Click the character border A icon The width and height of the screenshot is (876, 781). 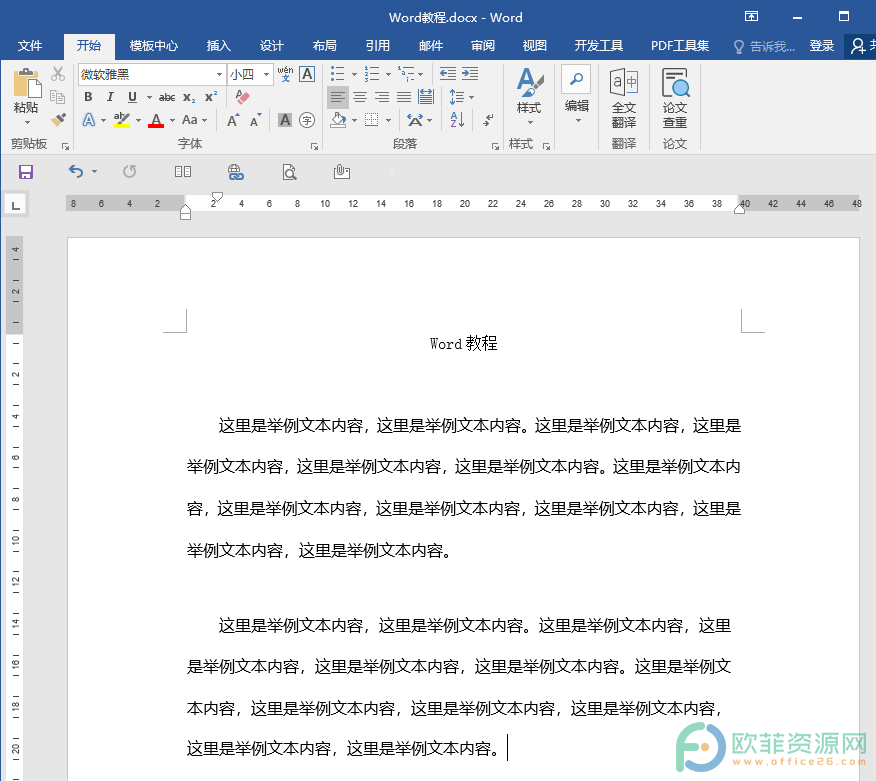tap(307, 74)
